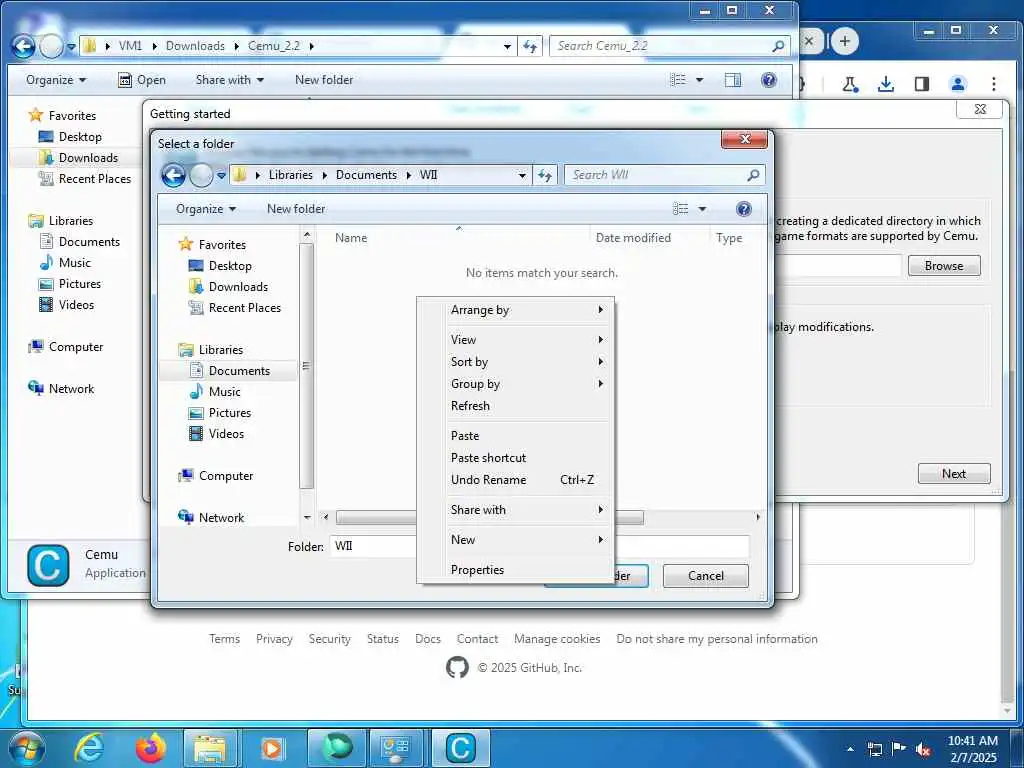
Task: Open help icon in Select a folder dialog
Action: pyautogui.click(x=743, y=208)
